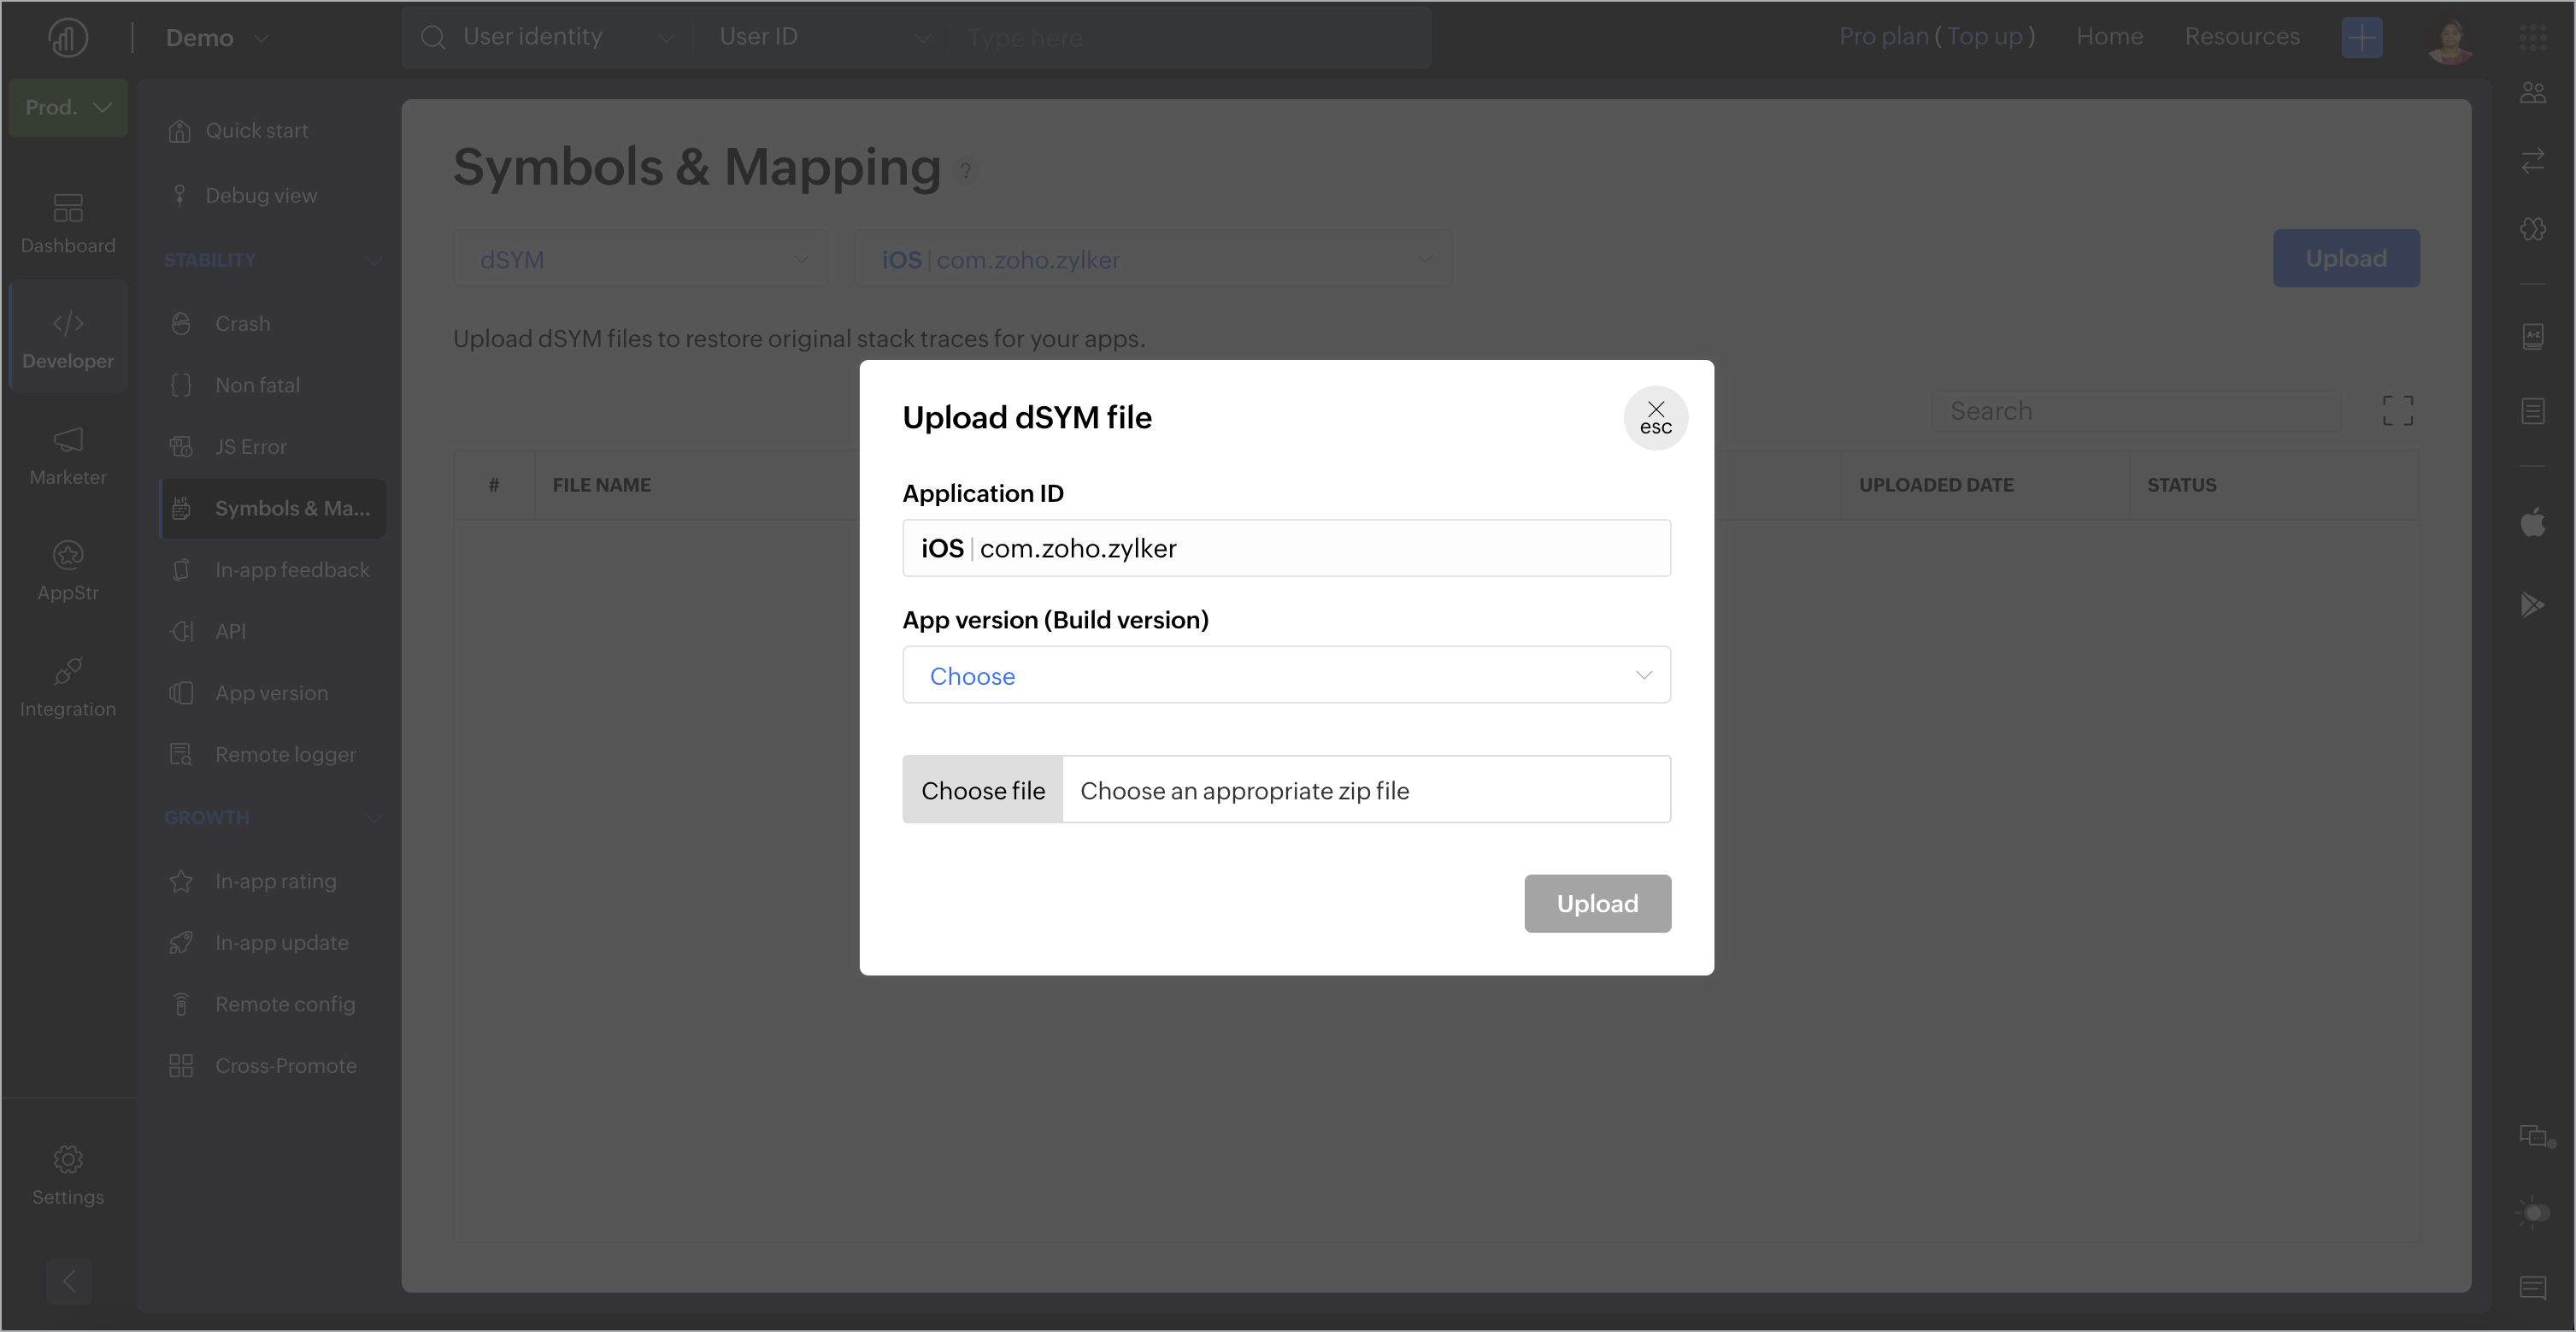
Task: Open the Crash menu item
Action: [x=242, y=324]
